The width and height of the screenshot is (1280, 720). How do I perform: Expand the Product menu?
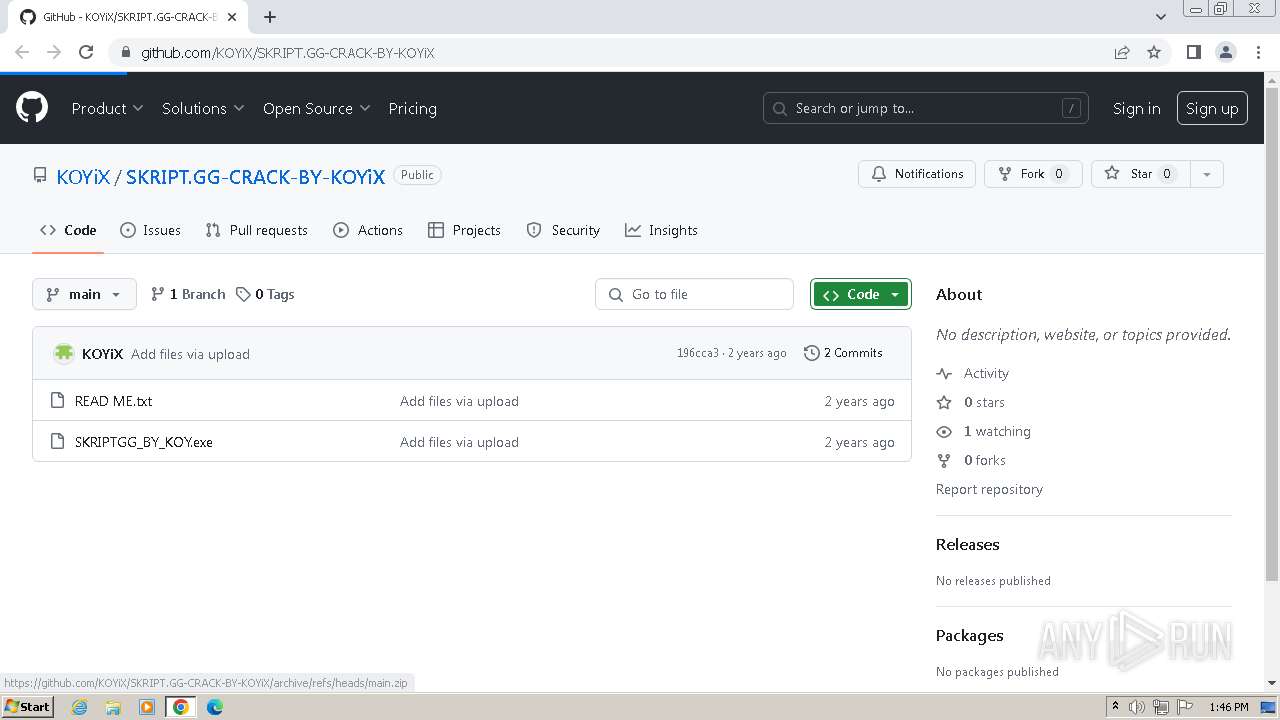click(107, 108)
